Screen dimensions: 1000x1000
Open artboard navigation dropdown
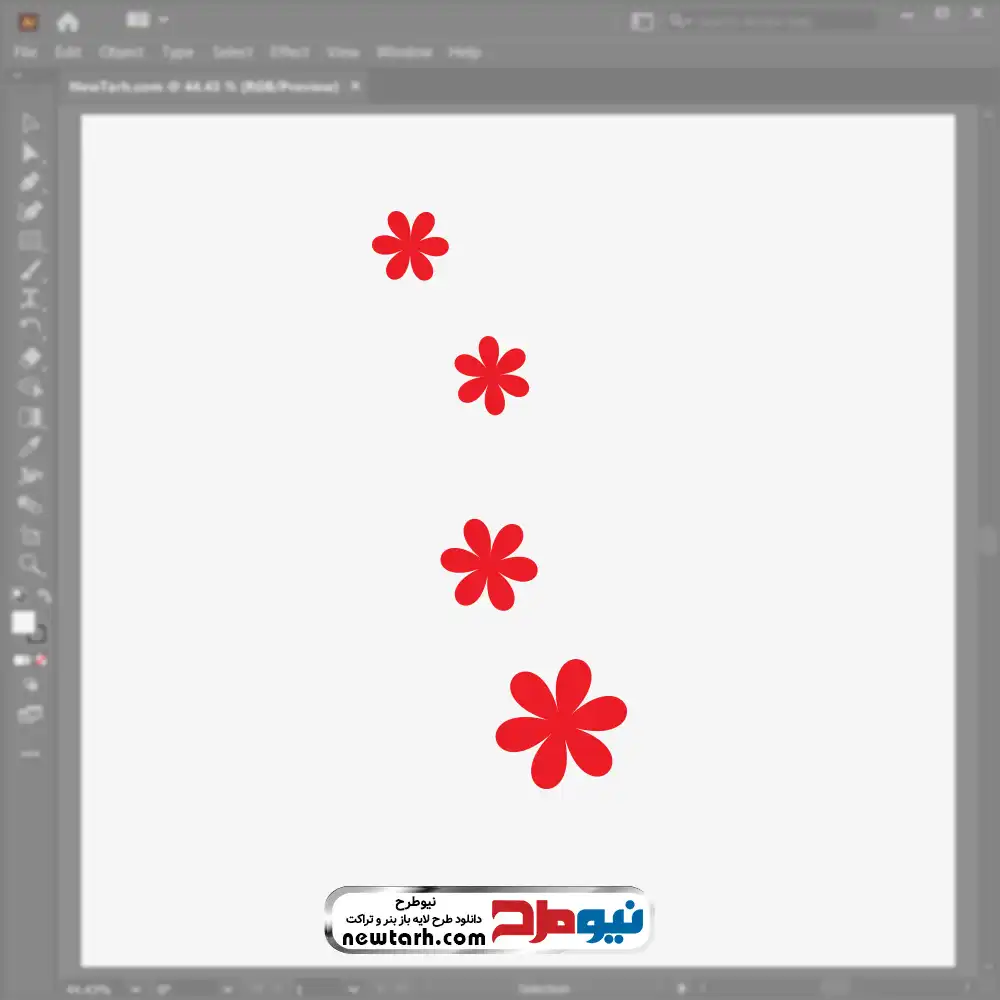coord(353,990)
